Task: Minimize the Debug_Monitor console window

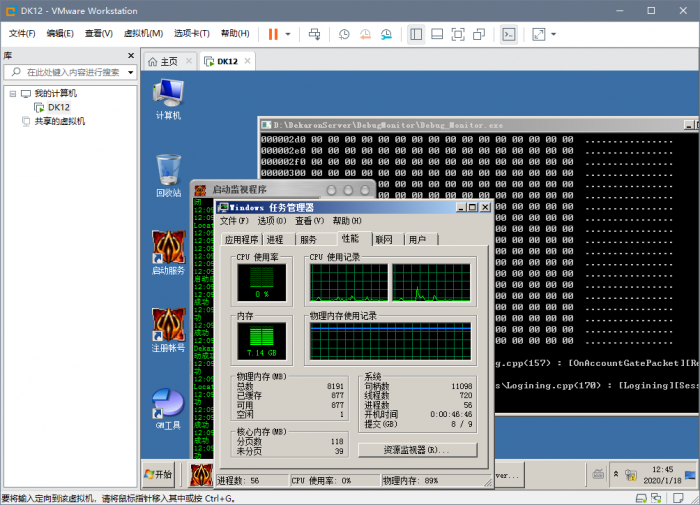Action: 689,125
